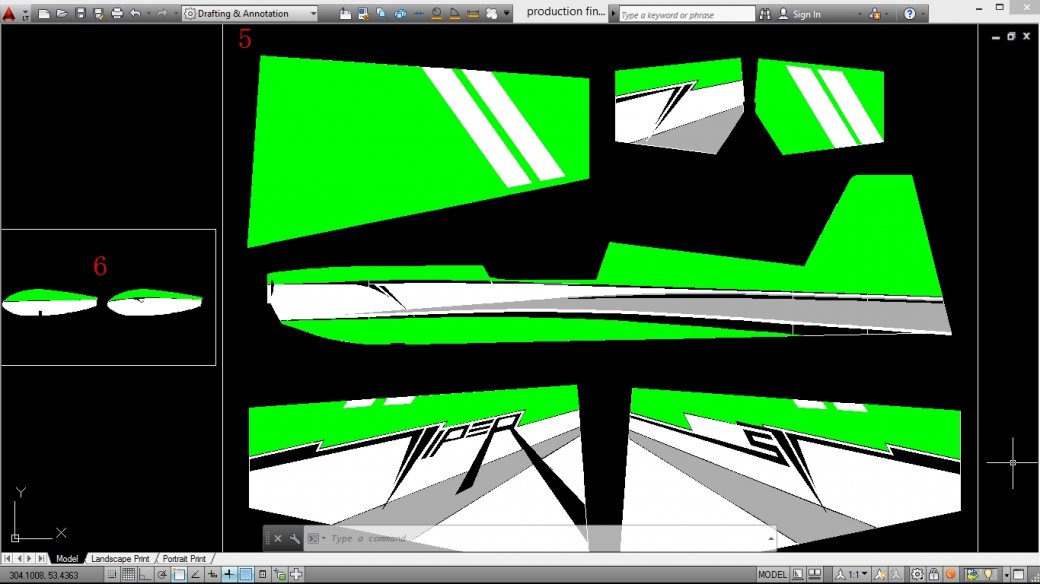Click the Plot printer icon
Viewport: 1040px width, 584px height.
[x=117, y=14]
